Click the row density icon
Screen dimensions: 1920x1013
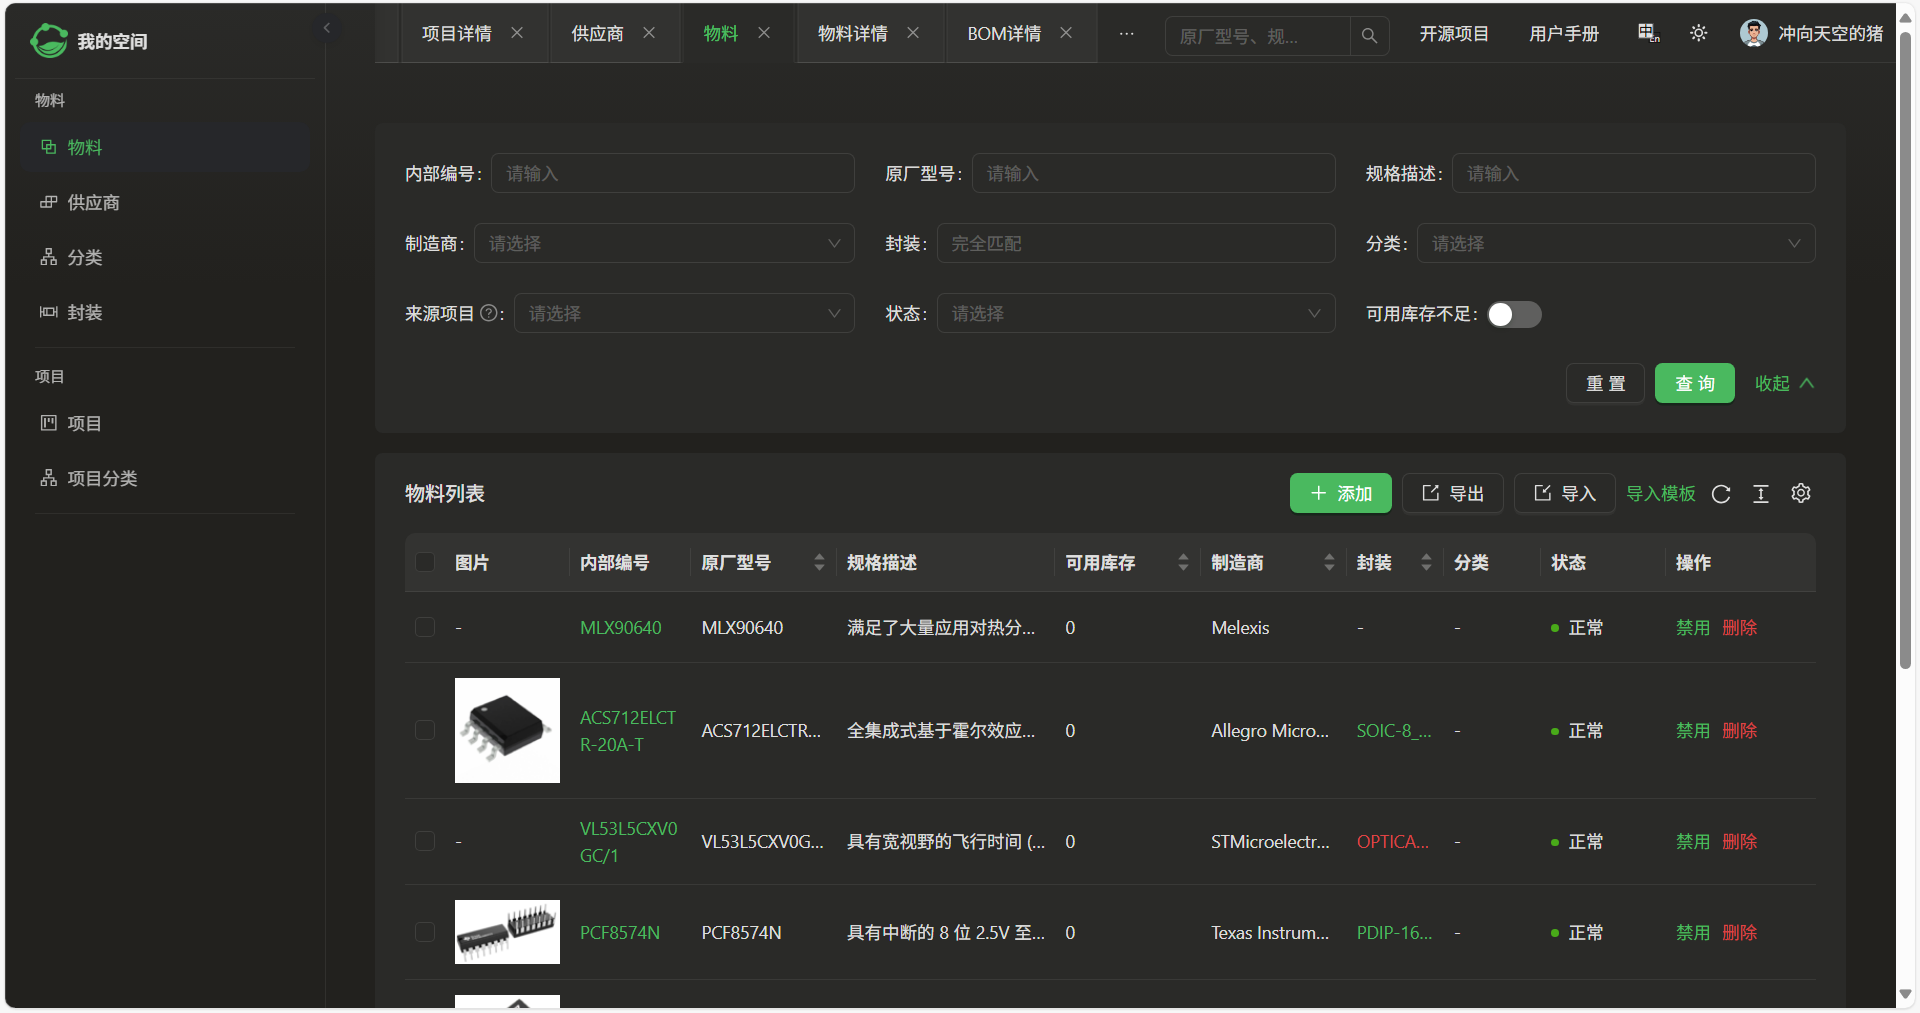coord(1761,494)
